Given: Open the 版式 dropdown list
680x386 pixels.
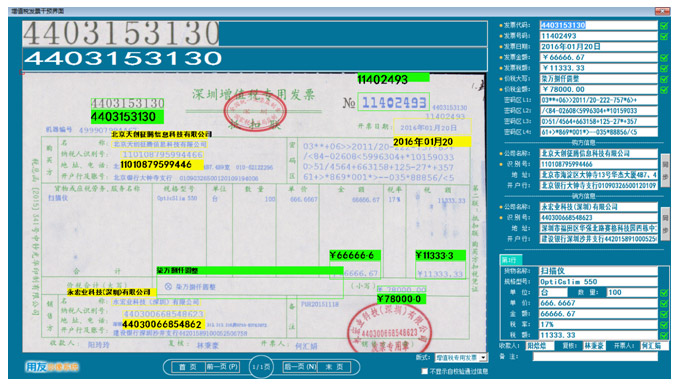Looking at the screenshot, I should click(x=483, y=358).
